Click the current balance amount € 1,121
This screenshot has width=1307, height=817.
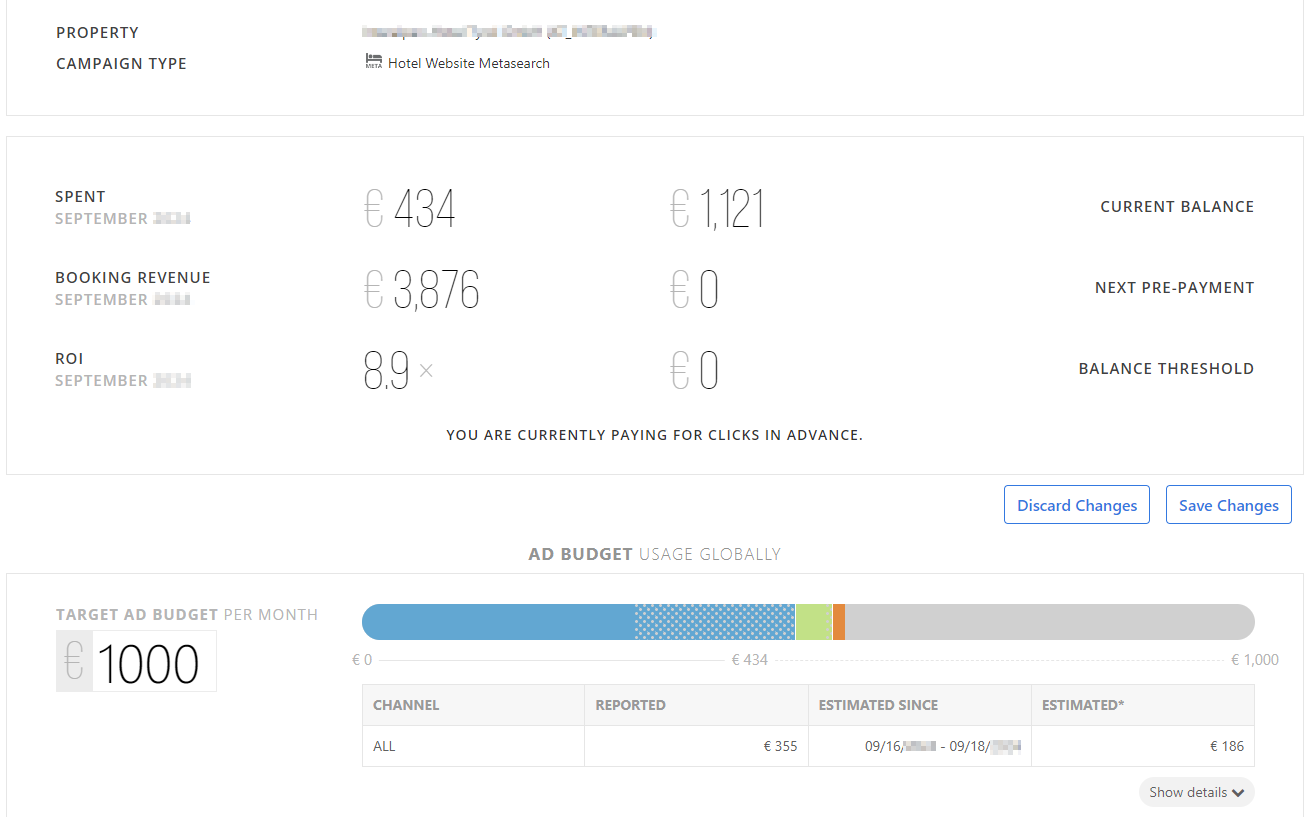click(x=717, y=209)
